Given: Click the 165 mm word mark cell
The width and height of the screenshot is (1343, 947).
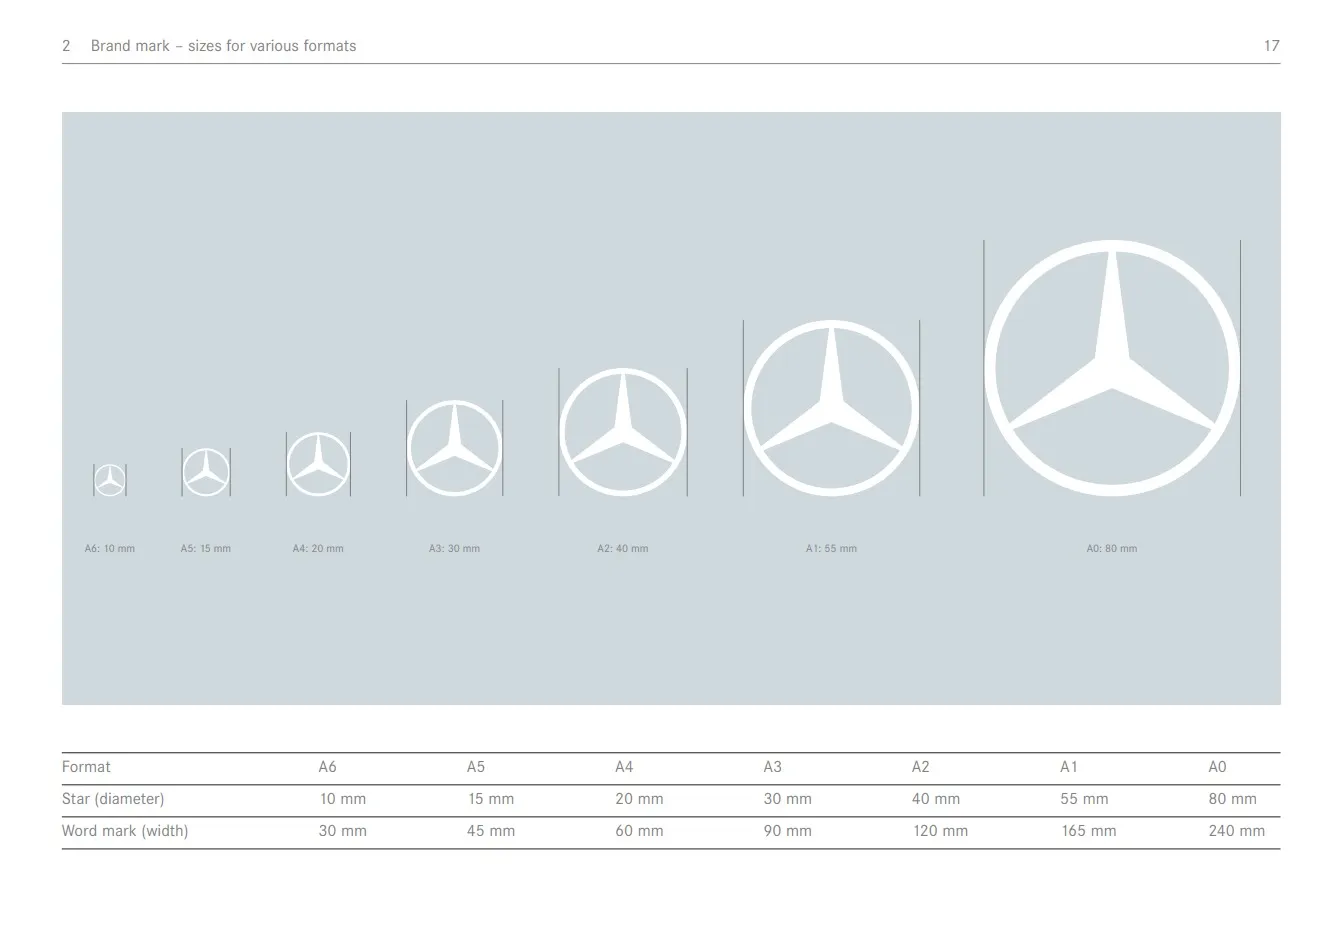Looking at the screenshot, I should [1088, 831].
